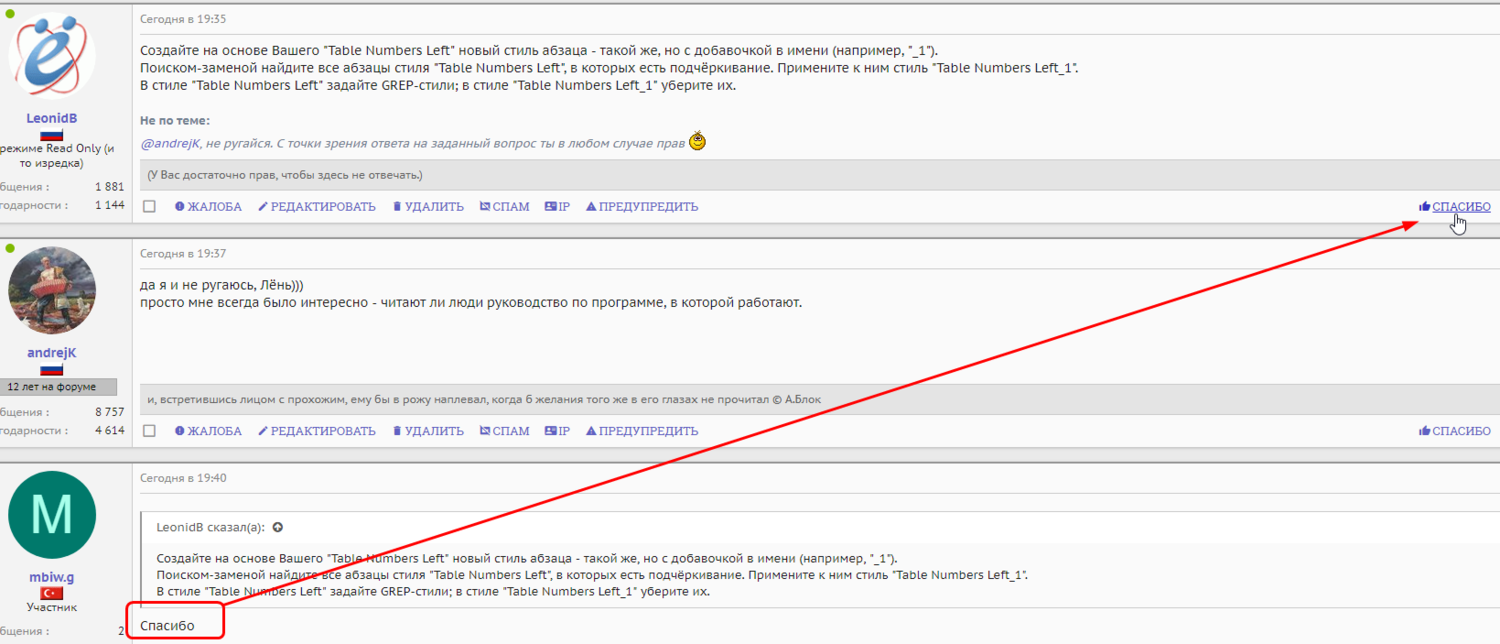Delete LeonidB's post via УДАЛИТЬ

tap(428, 207)
